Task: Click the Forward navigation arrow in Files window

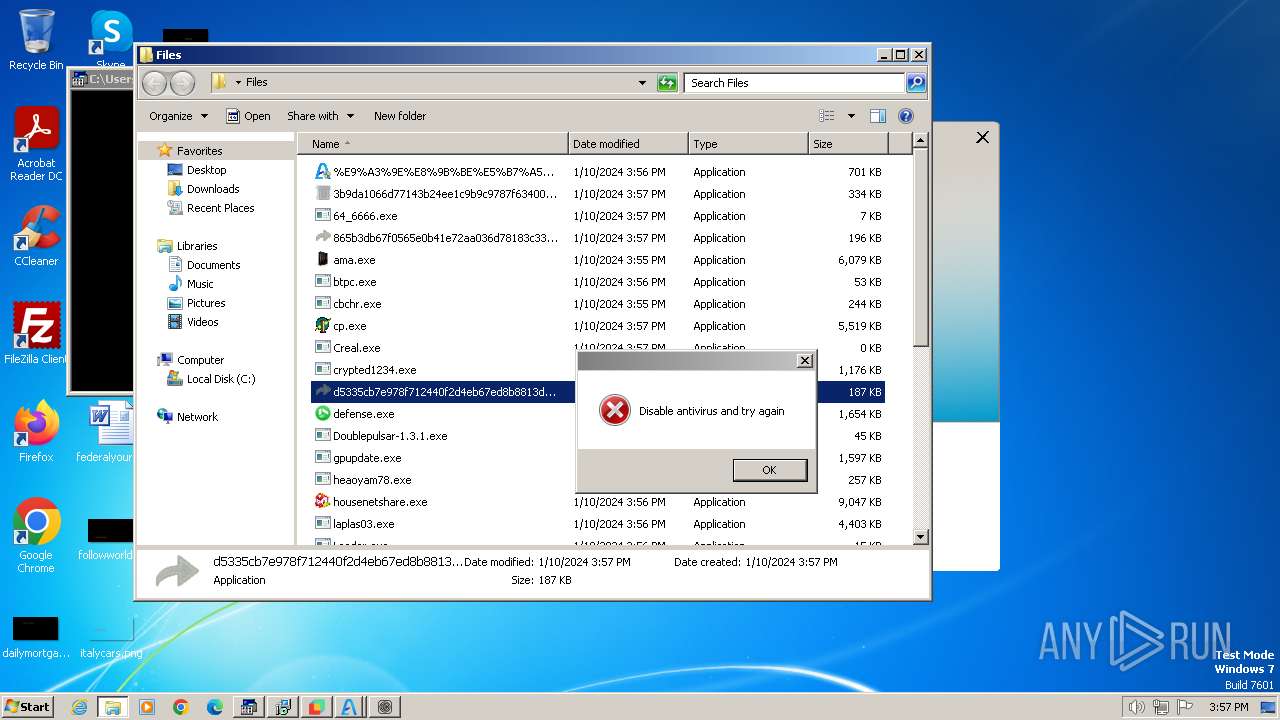Action: (182, 83)
